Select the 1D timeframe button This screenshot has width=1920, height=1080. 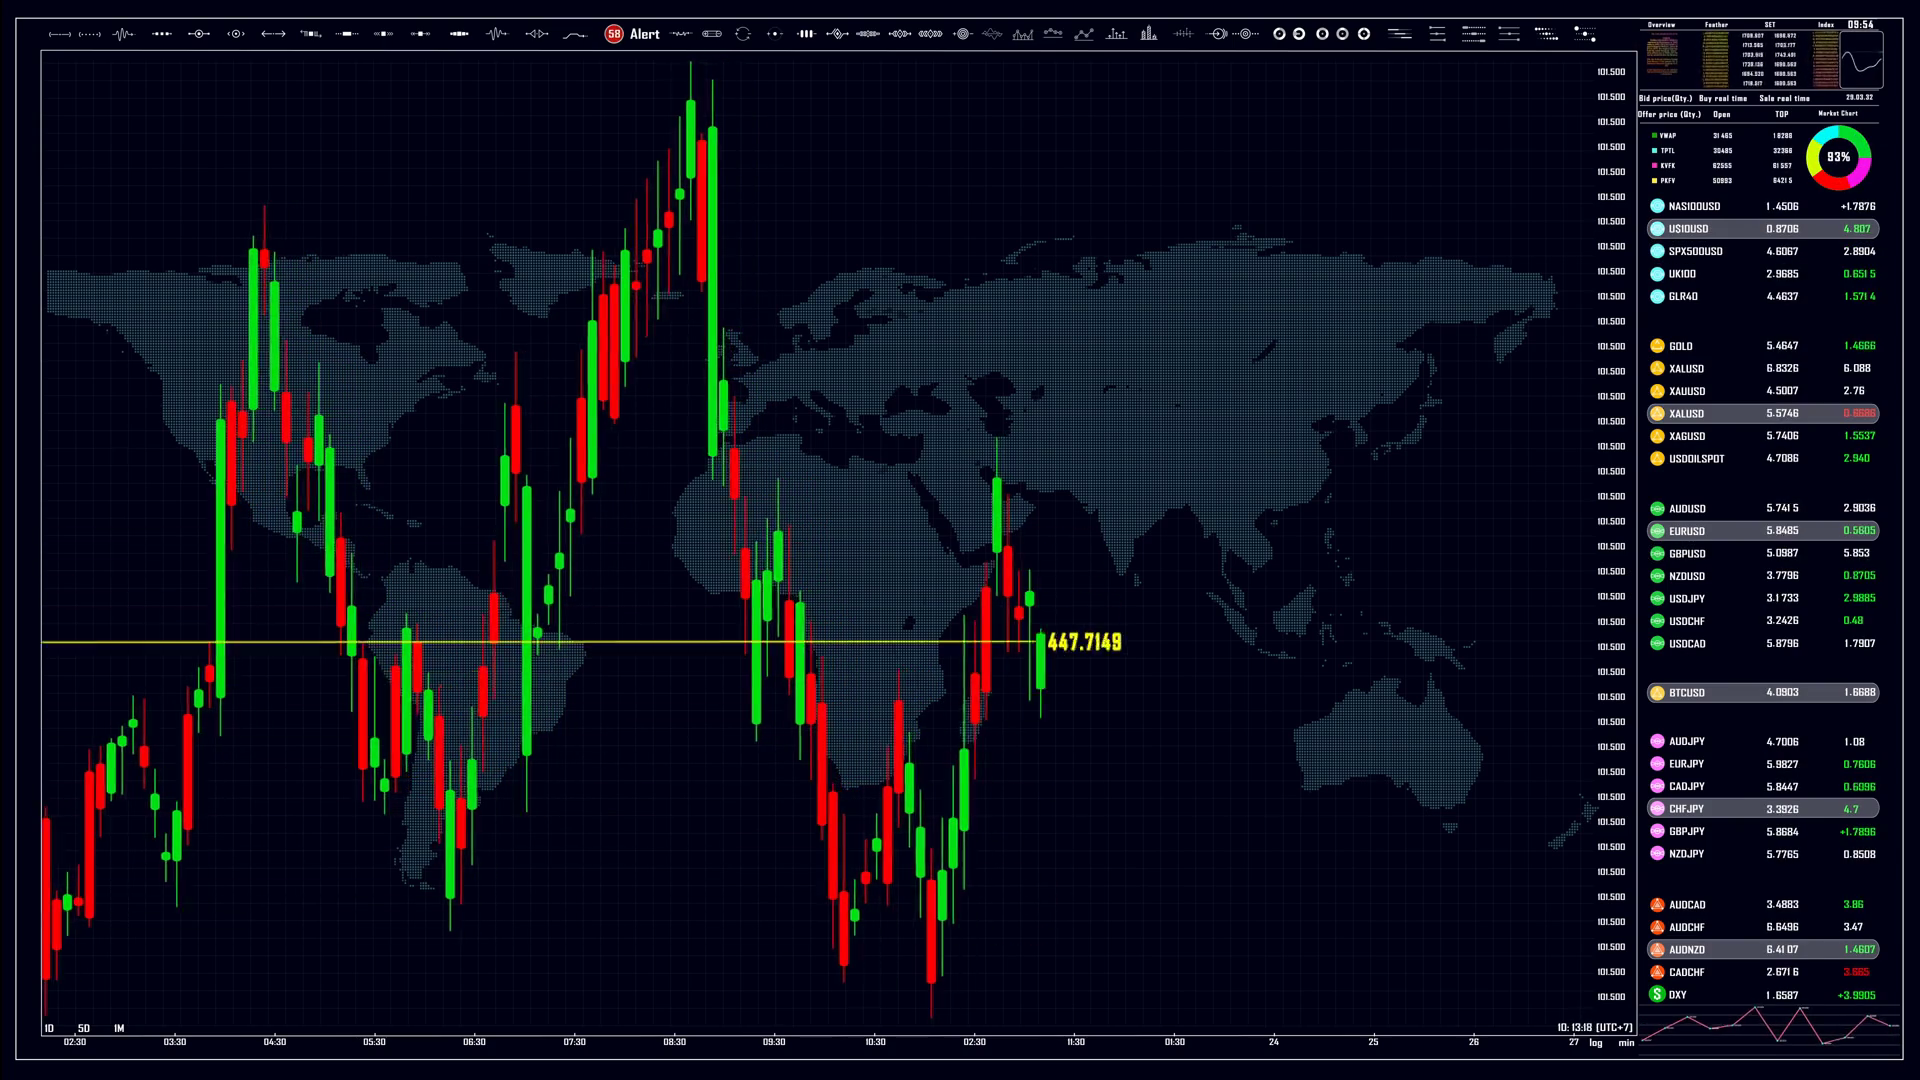(x=49, y=1028)
